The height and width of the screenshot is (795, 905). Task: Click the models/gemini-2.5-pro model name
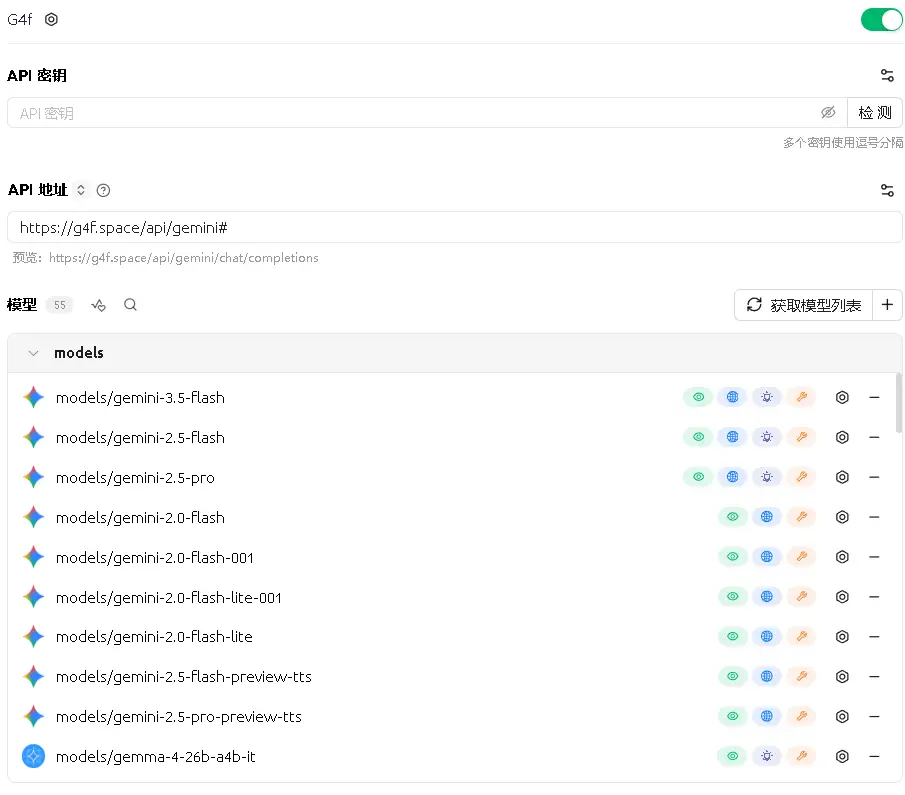click(135, 477)
